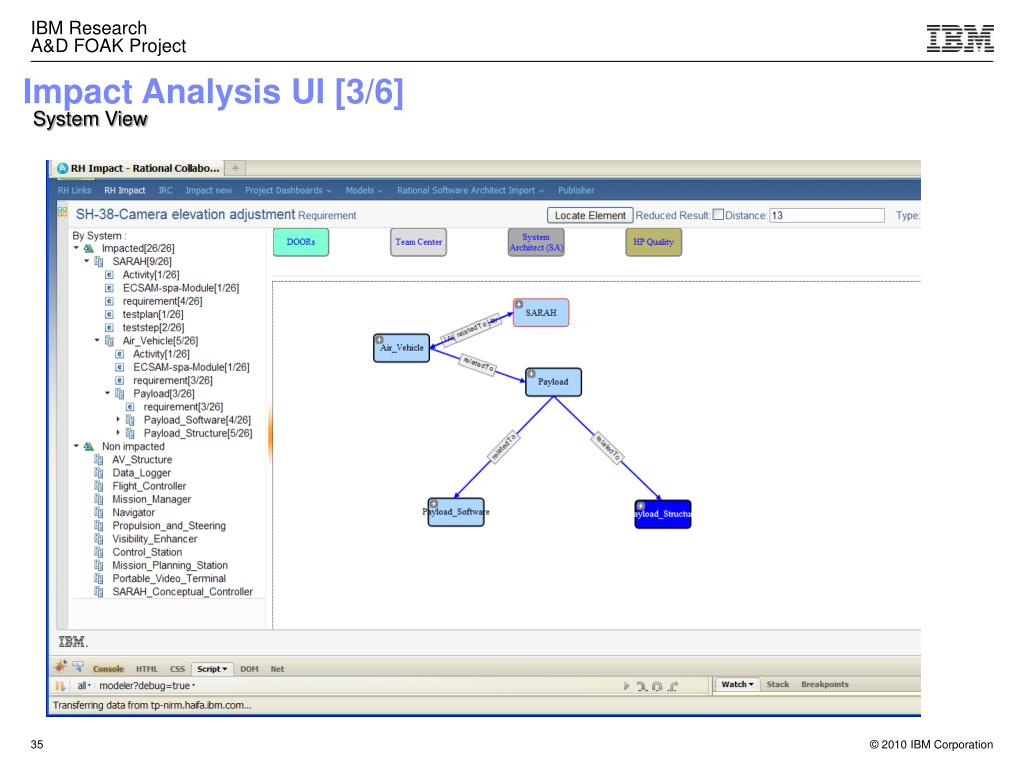Viewport: 1024px width, 768px height.
Task: Click element icon beside testplan[1/26]
Action: click(x=109, y=314)
